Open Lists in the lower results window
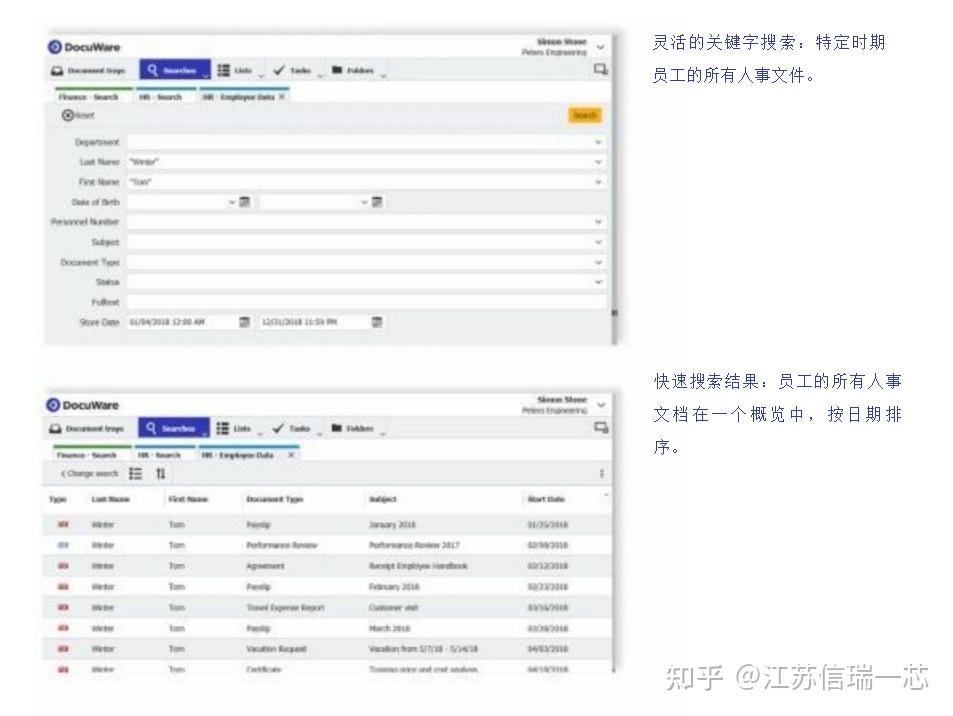The width and height of the screenshot is (953, 716). 234,429
